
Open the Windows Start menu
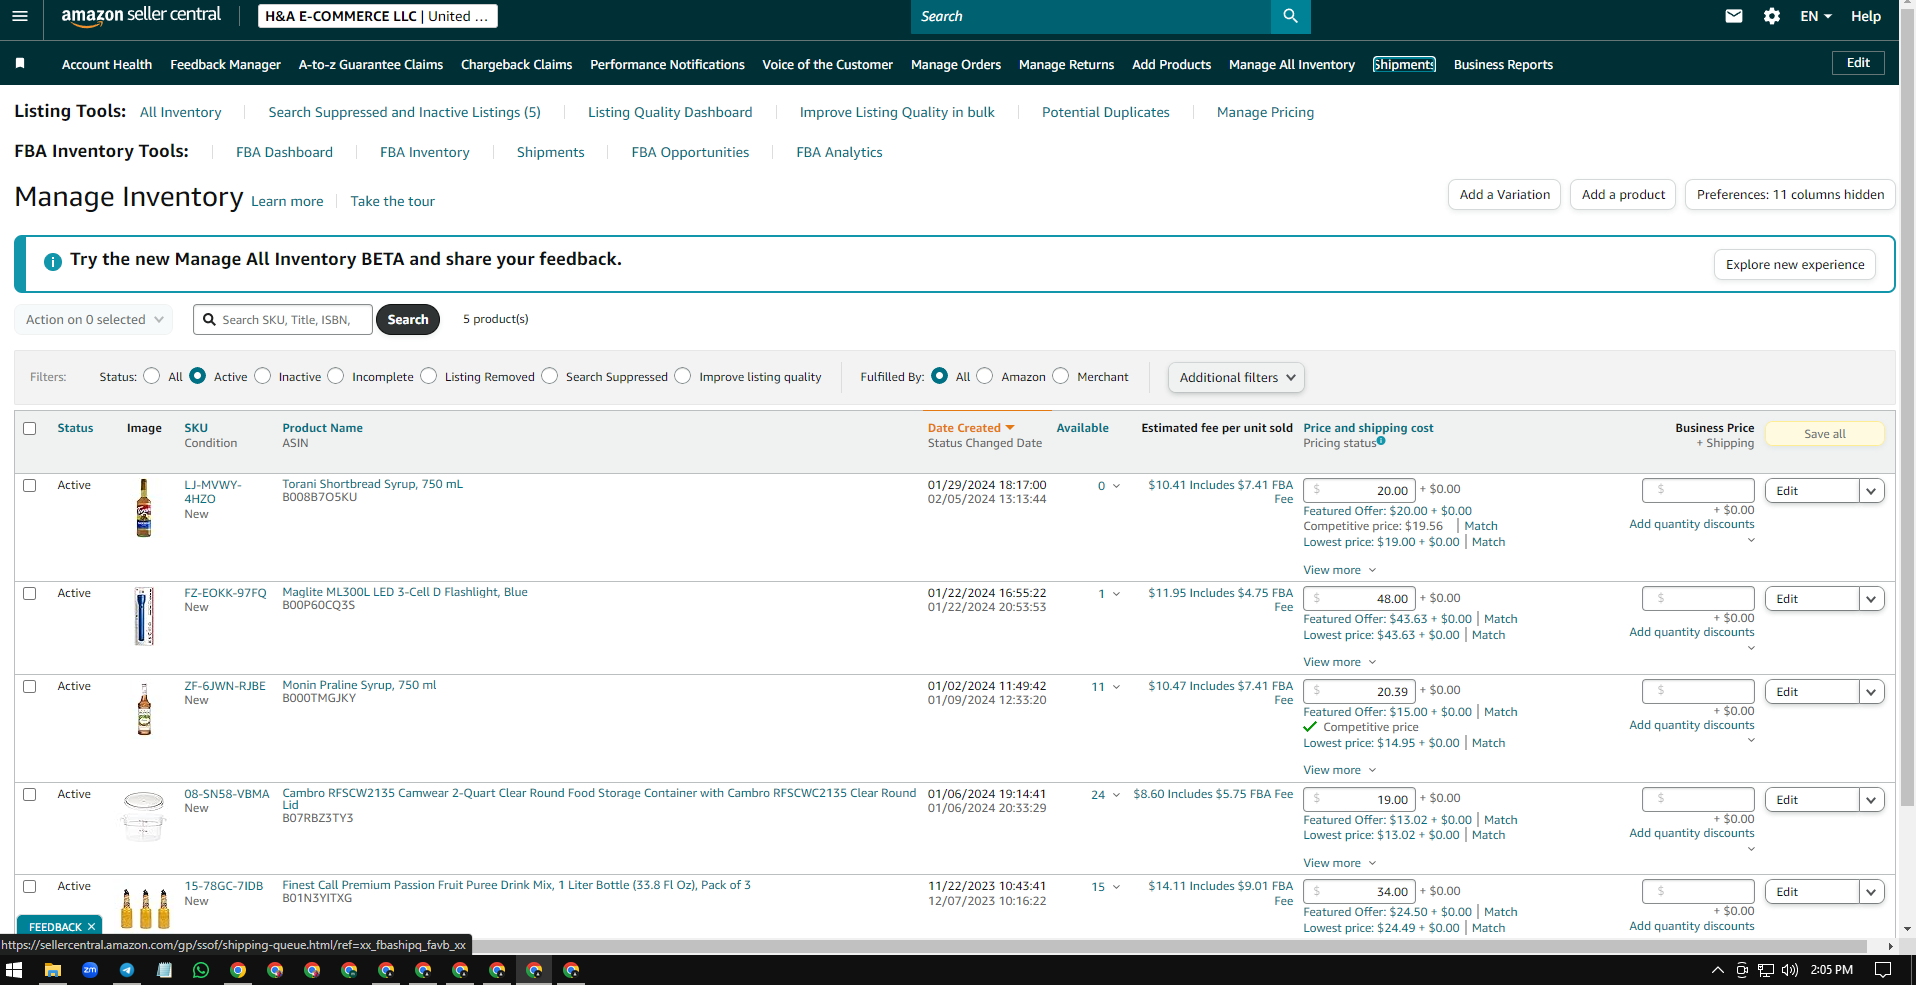pyautogui.click(x=14, y=970)
